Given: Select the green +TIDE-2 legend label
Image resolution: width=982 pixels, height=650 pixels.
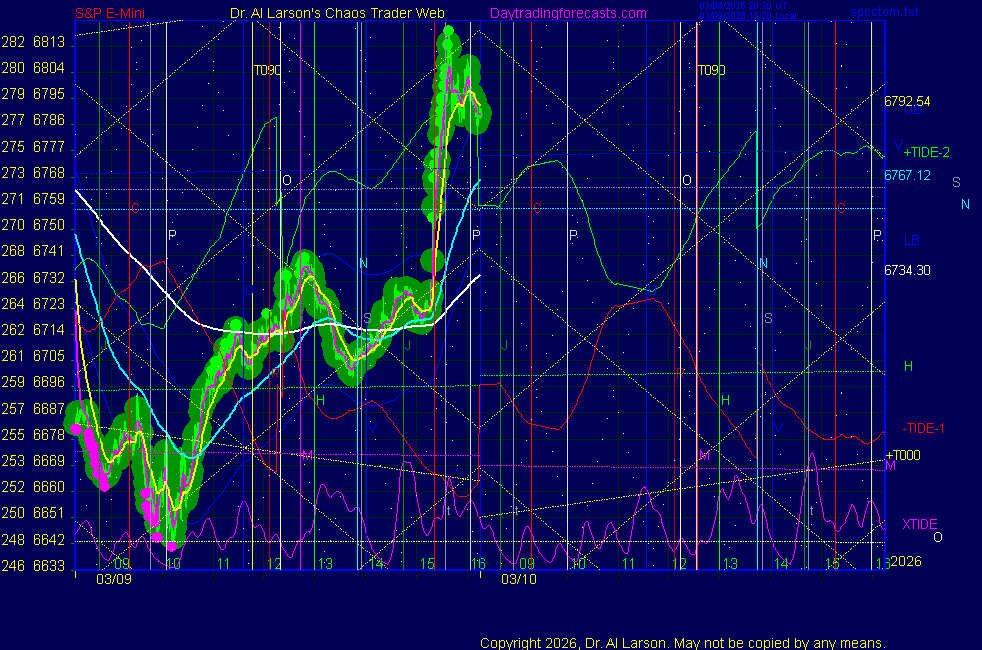Looking at the screenshot, I should pyautogui.click(x=926, y=153).
